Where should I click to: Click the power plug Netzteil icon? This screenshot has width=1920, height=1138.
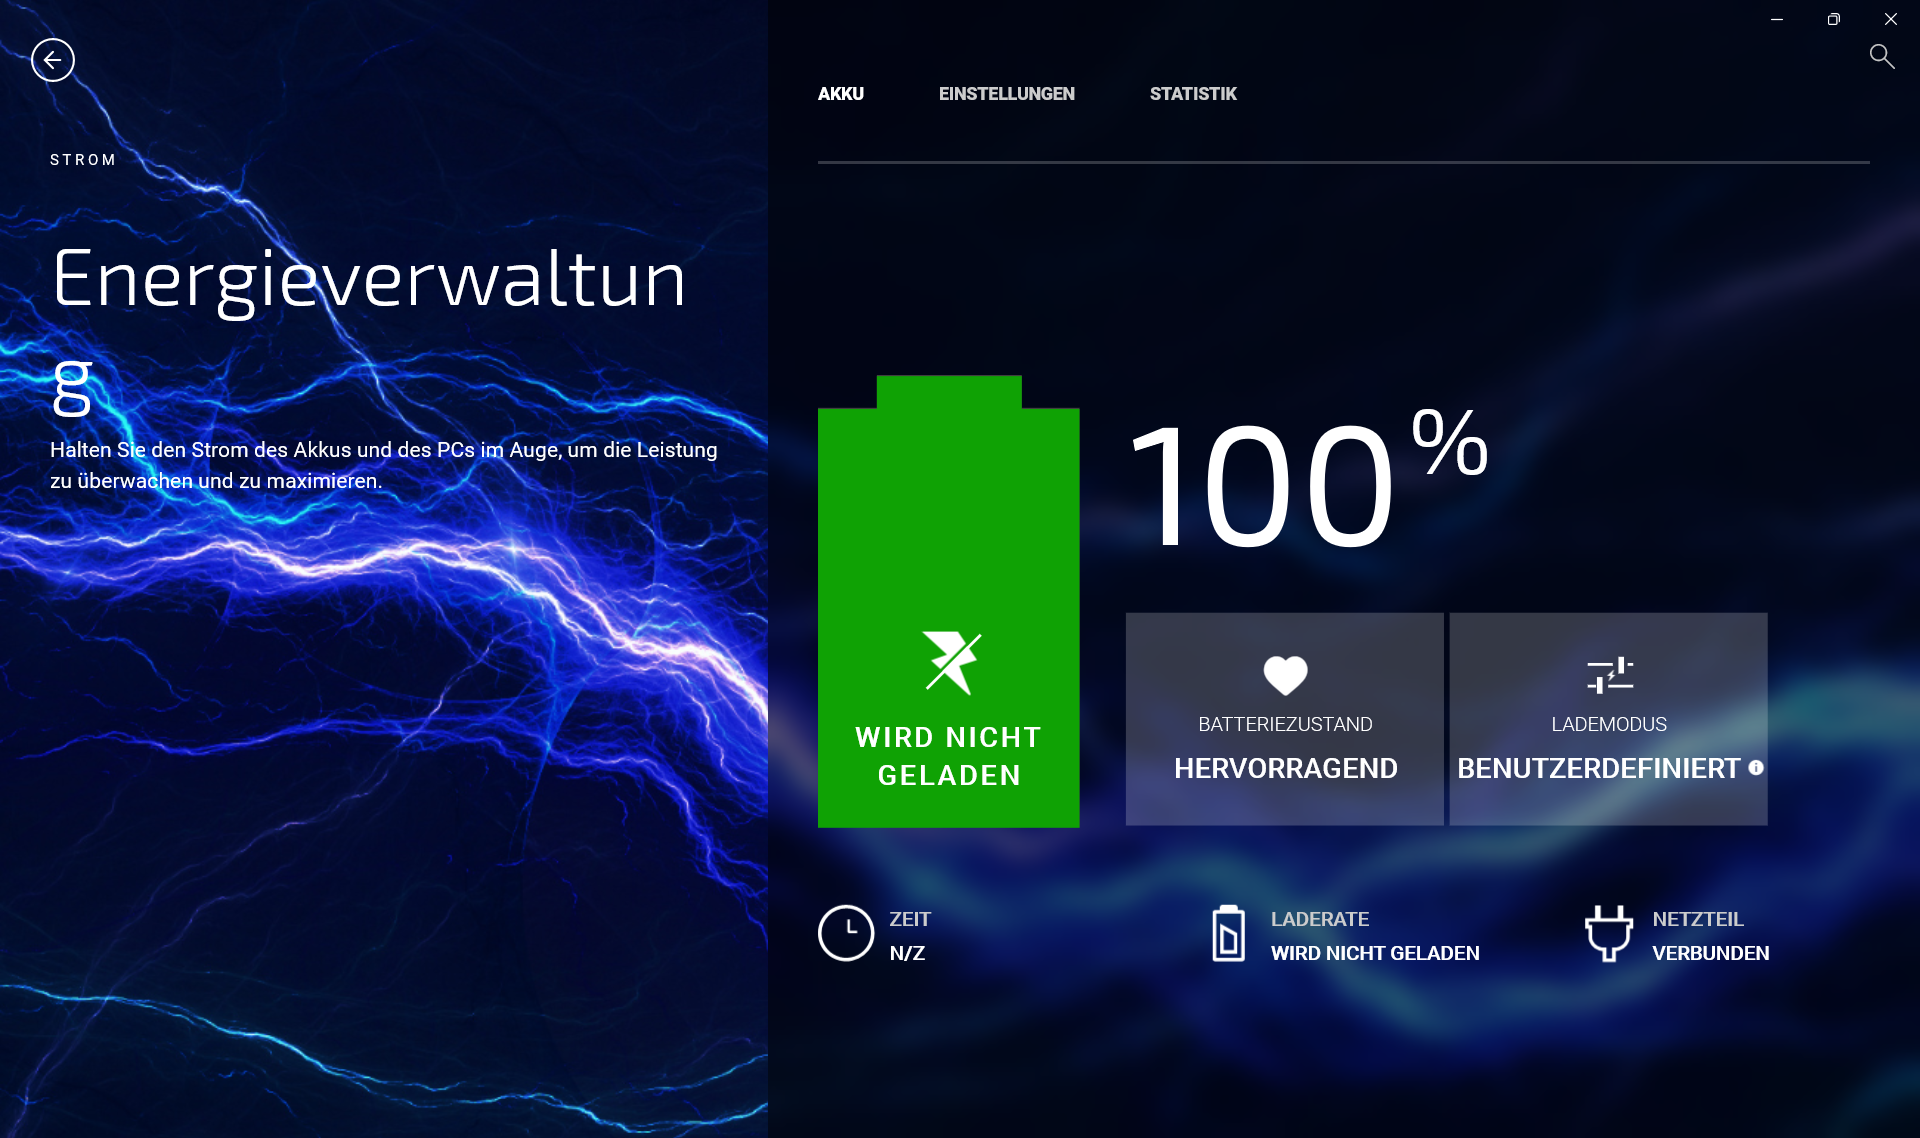click(1608, 933)
